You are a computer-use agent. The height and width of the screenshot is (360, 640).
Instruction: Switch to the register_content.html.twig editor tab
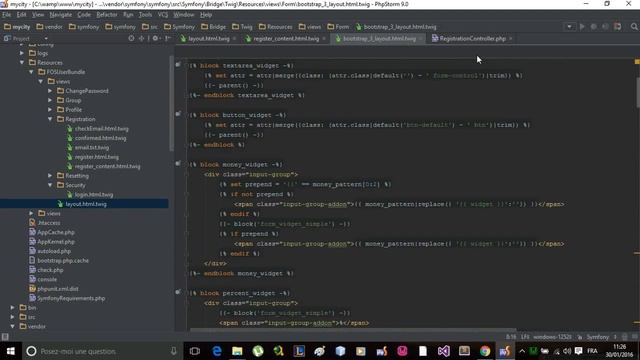pyautogui.click(x=286, y=38)
